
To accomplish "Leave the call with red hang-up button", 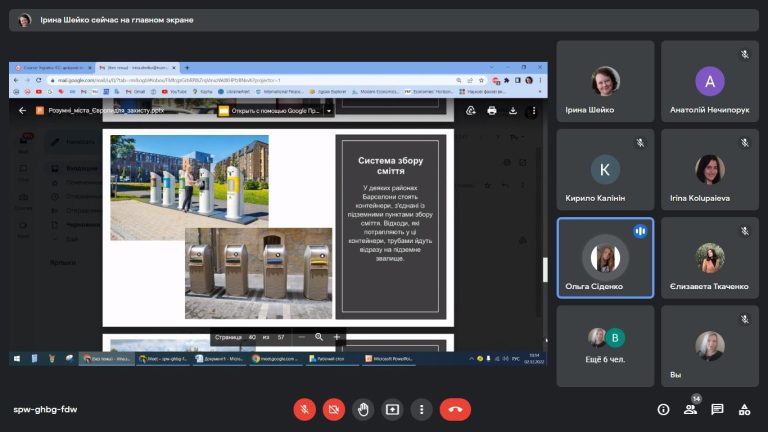I will [455, 409].
